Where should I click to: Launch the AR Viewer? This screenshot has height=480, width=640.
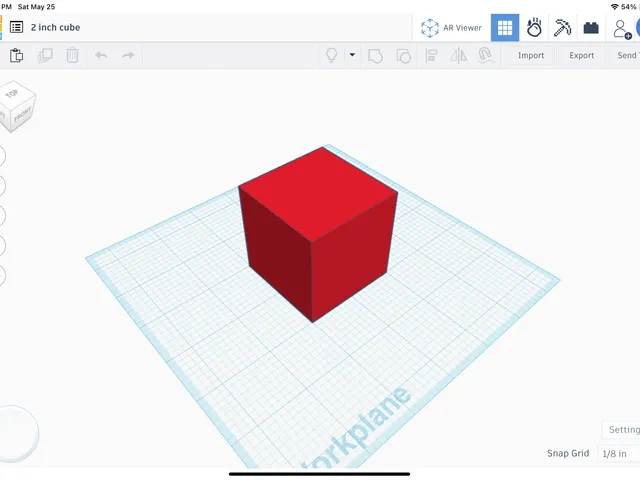pos(451,28)
